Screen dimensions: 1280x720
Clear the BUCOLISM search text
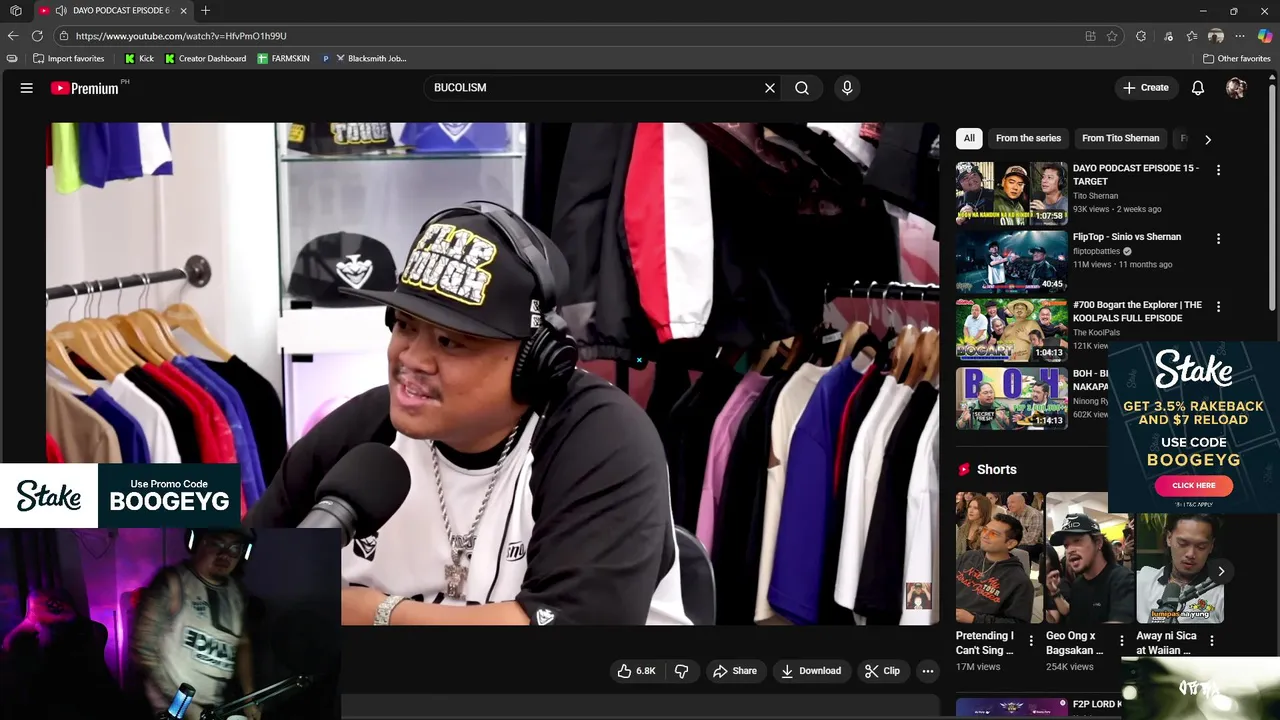pos(770,88)
